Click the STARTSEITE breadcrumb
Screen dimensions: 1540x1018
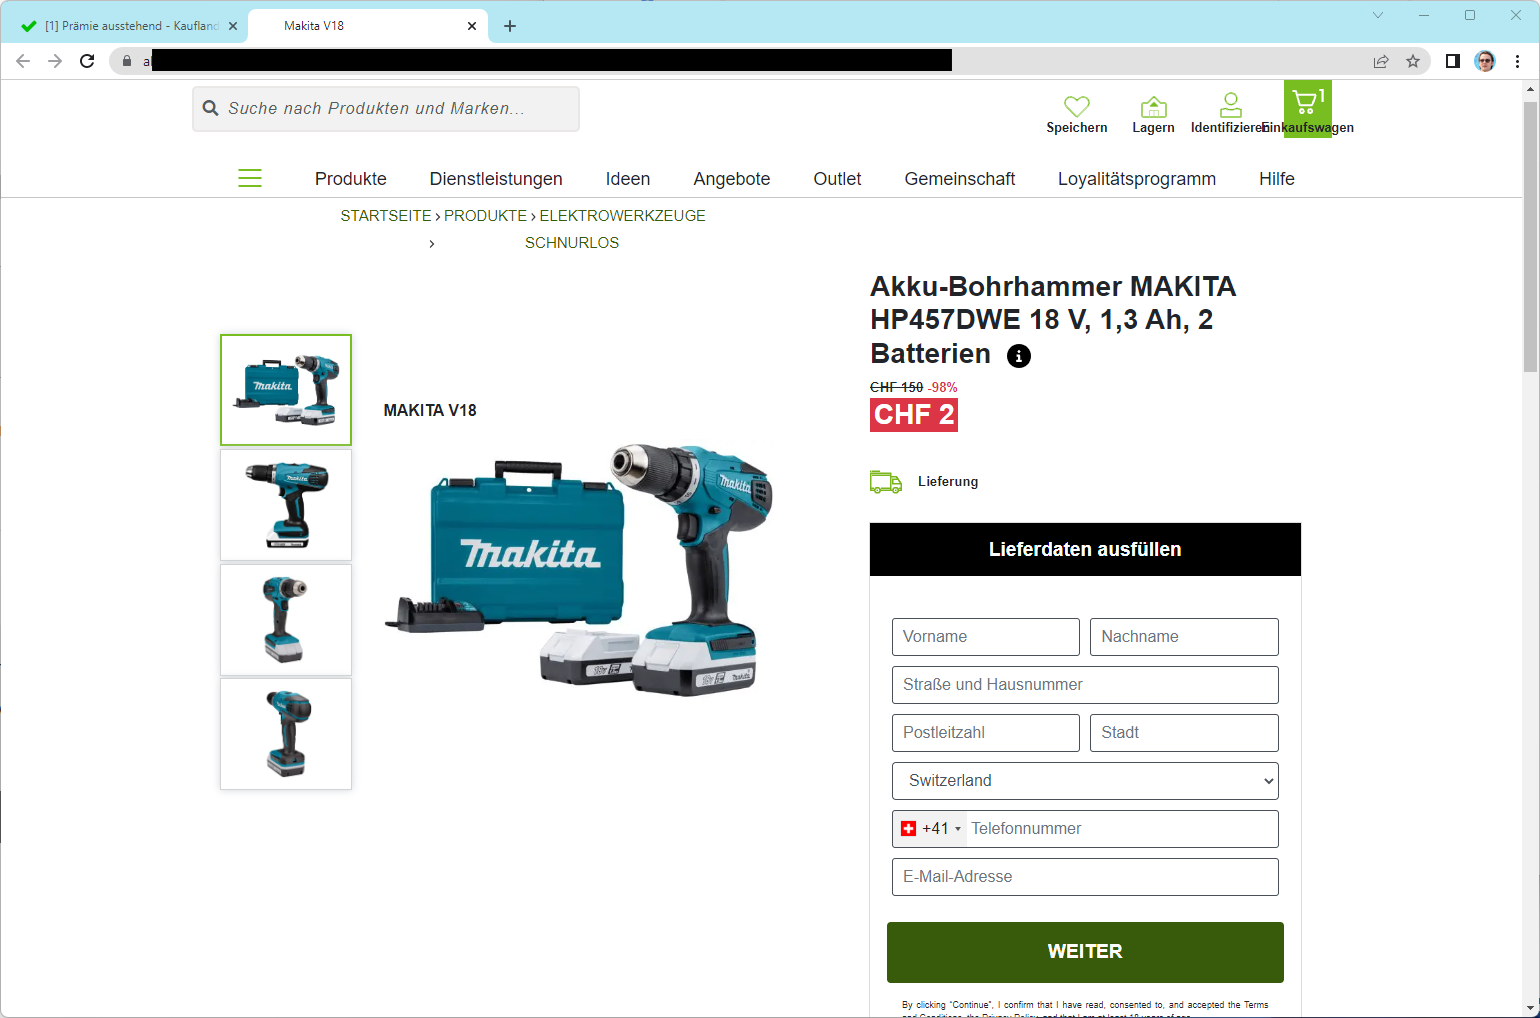pyautogui.click(x=386, y=216)
